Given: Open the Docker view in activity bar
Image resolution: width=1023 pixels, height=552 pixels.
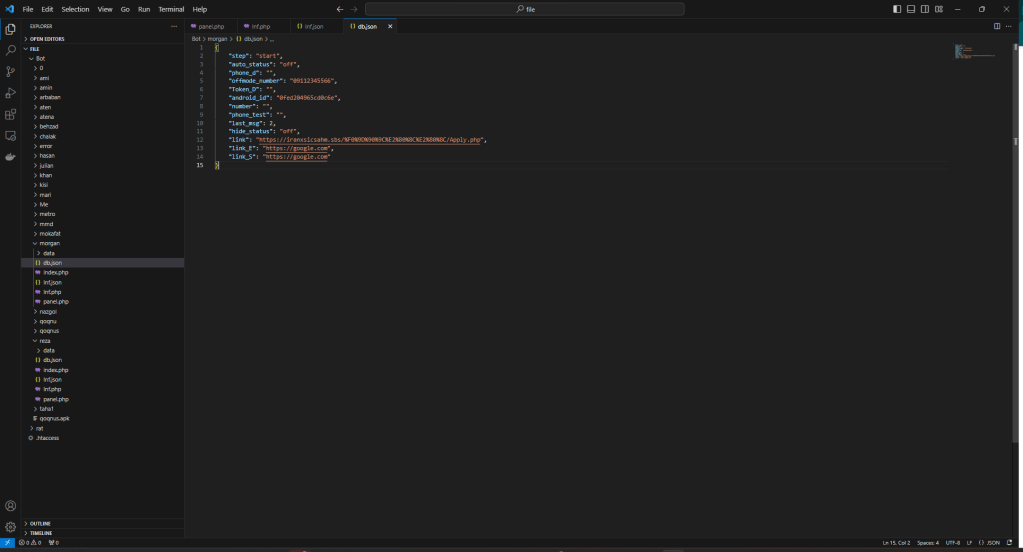Looking at the screenshot, I should coord(10,157).
